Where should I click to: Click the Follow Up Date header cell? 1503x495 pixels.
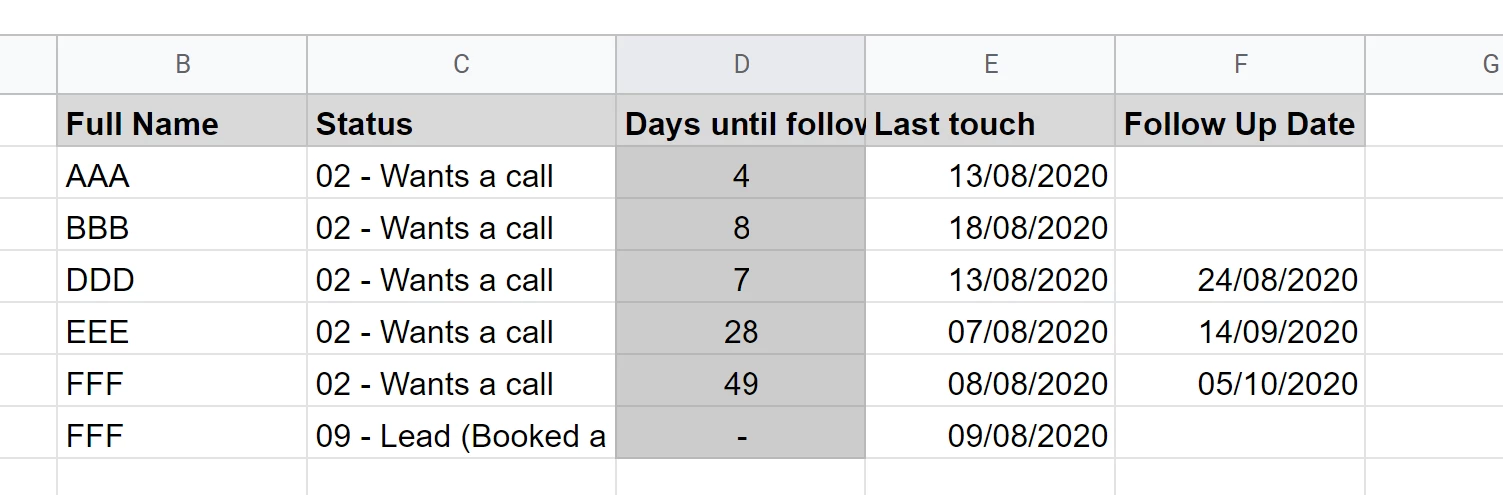pyautogui.click(x=1240, y=124)
